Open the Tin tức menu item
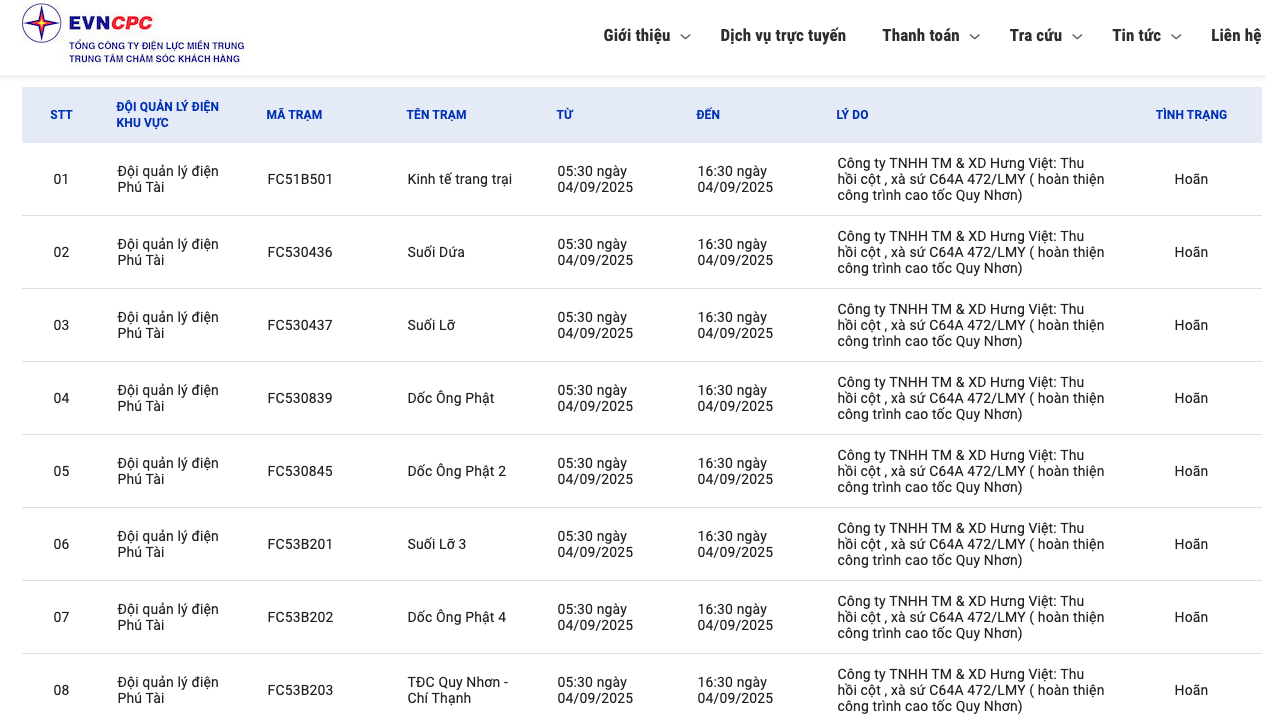Image resolution: width=1266 pixels, height=726 pixels. click(1136, 36)
